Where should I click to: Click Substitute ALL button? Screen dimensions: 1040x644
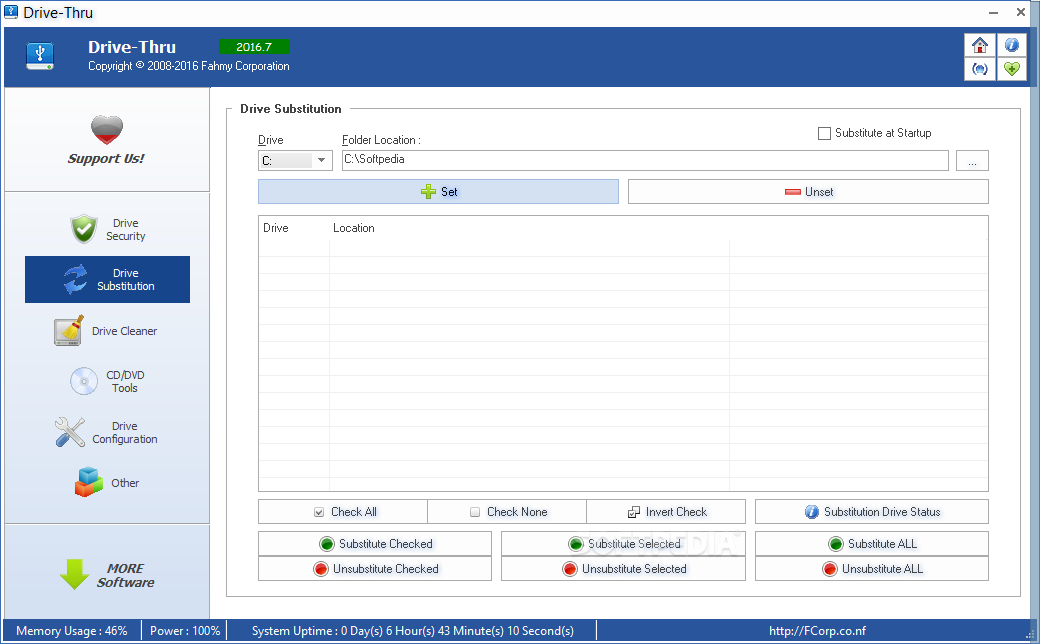[872, 544]
